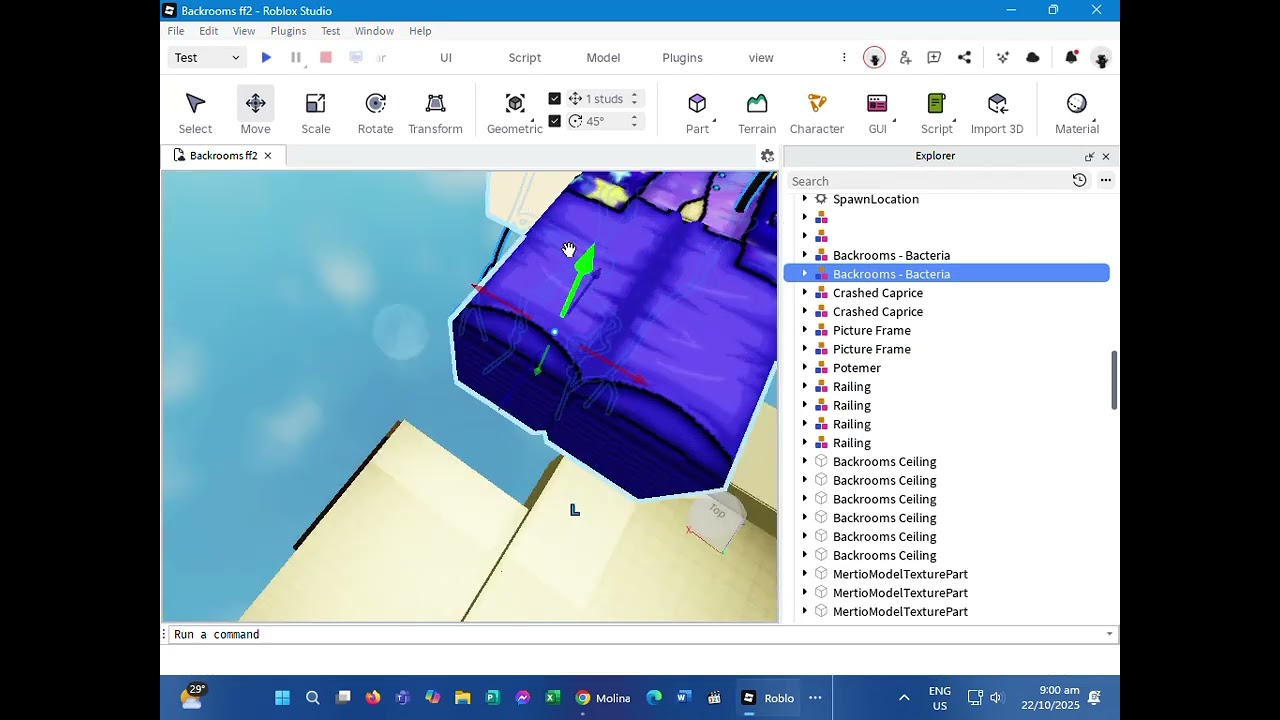Open the red-circled collaborator avatar
Screen dimensions: 1280x720
874,58
